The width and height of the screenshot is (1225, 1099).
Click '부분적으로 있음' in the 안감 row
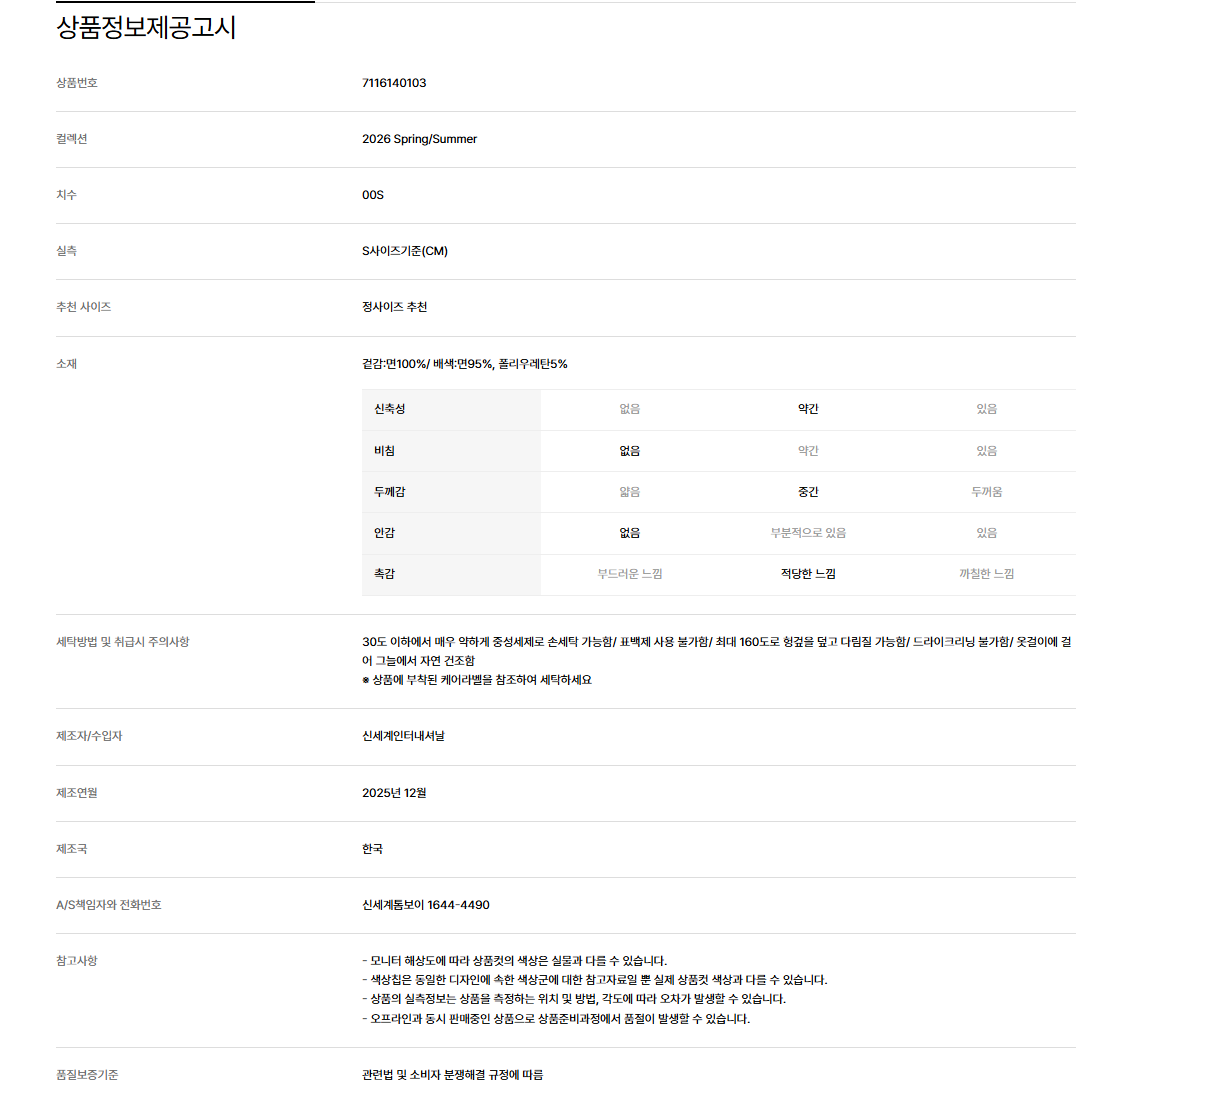tap(808, 533)
